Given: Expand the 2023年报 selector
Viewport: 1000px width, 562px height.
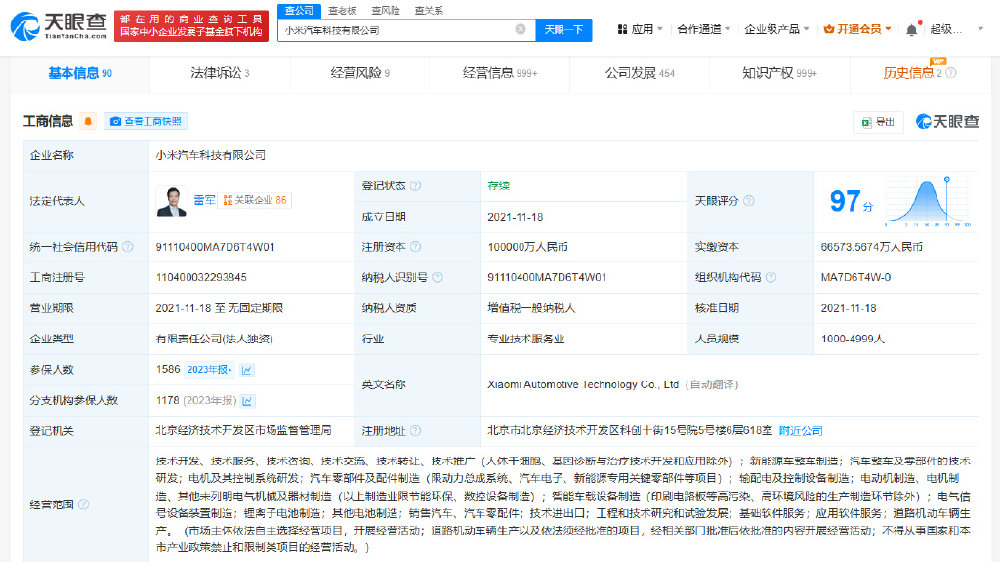Looking at the screenshot, I should click(x=209, y=370).
